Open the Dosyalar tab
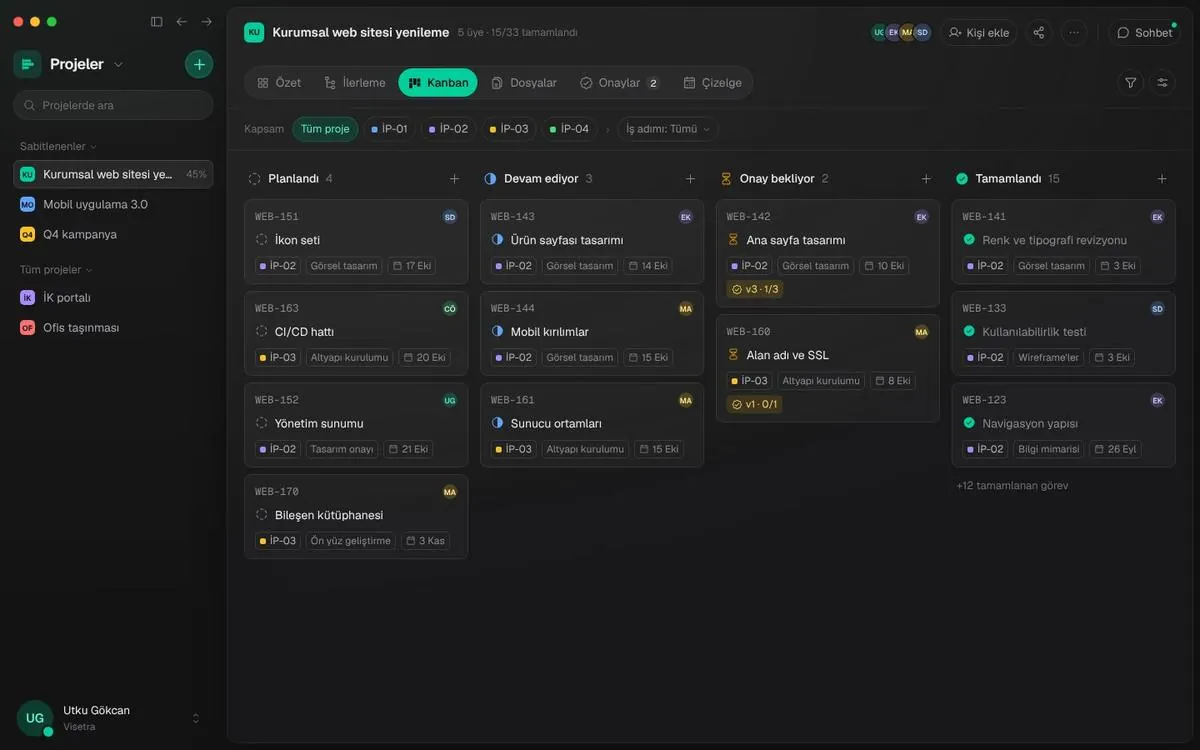The width and height of the screenshot is (1200, 750). [524, 83]
